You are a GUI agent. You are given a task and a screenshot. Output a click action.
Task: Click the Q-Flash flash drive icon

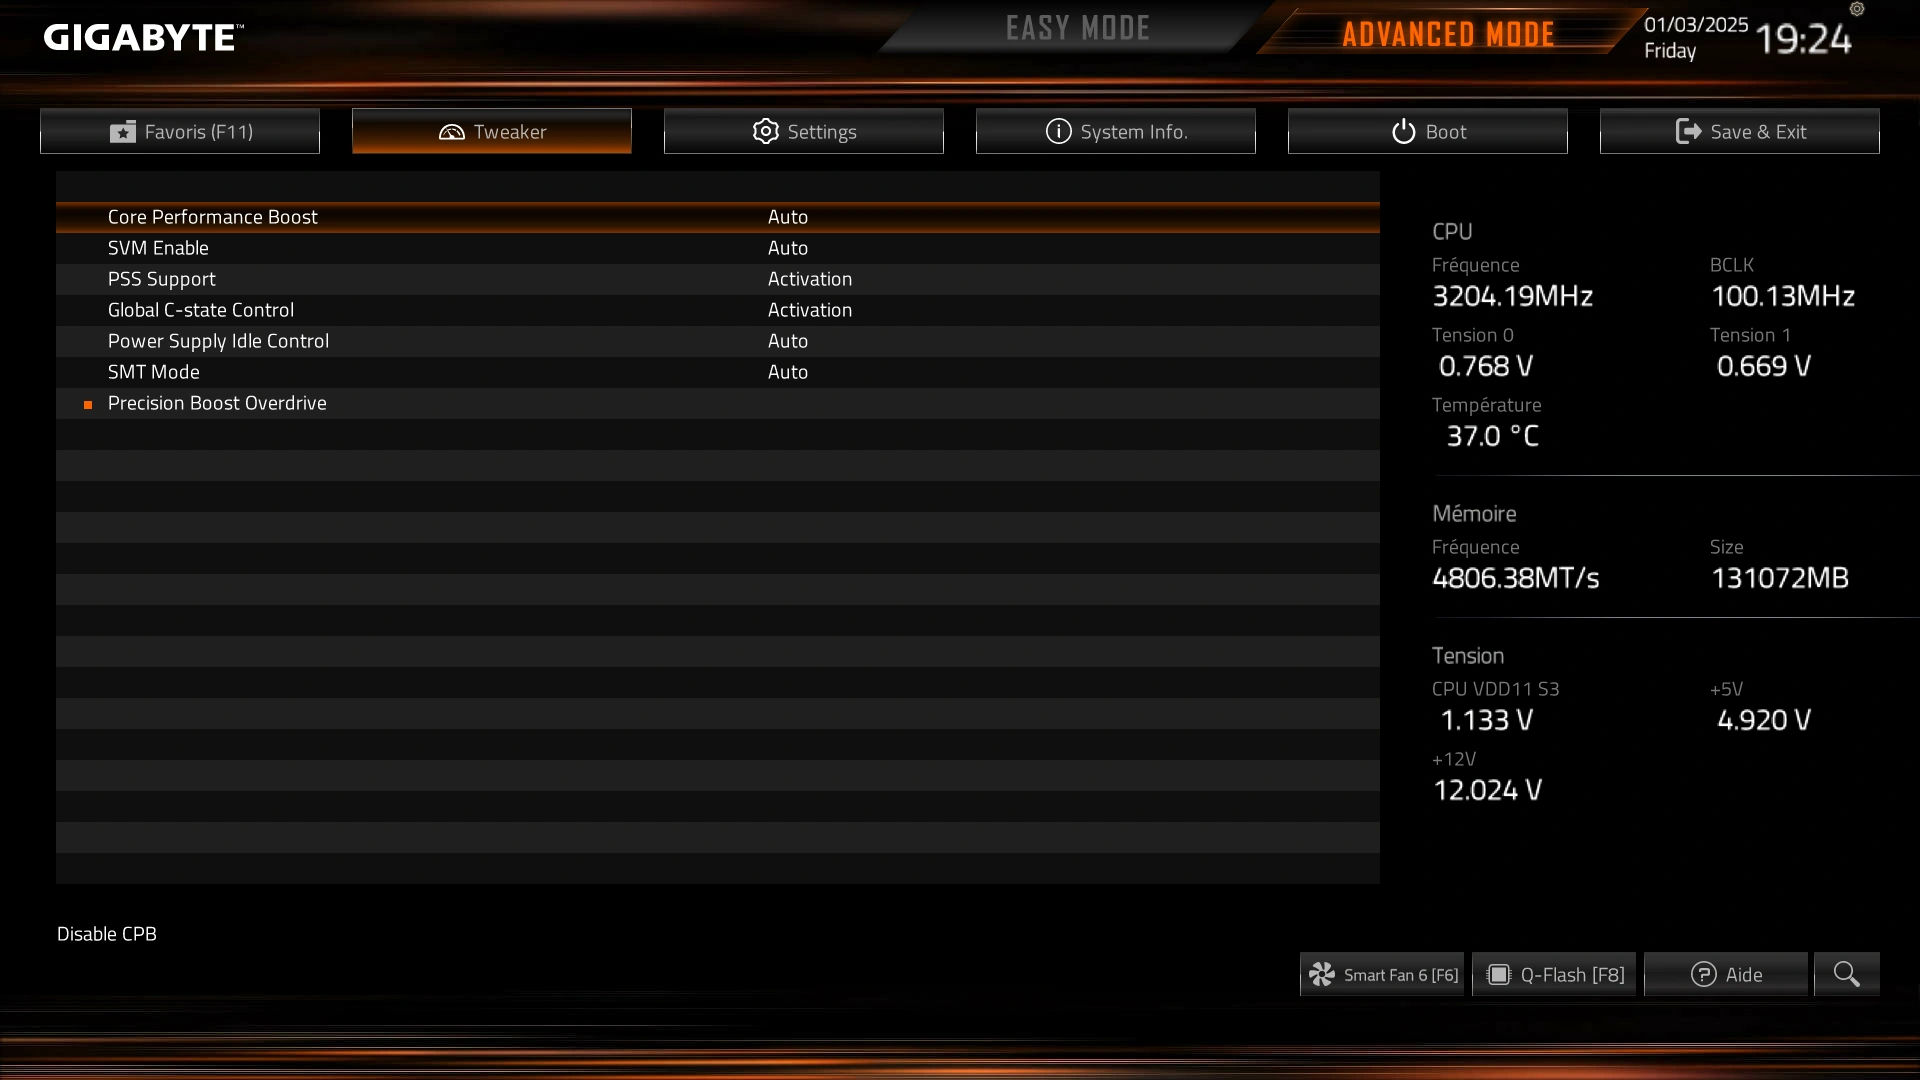coord(1497,973)
